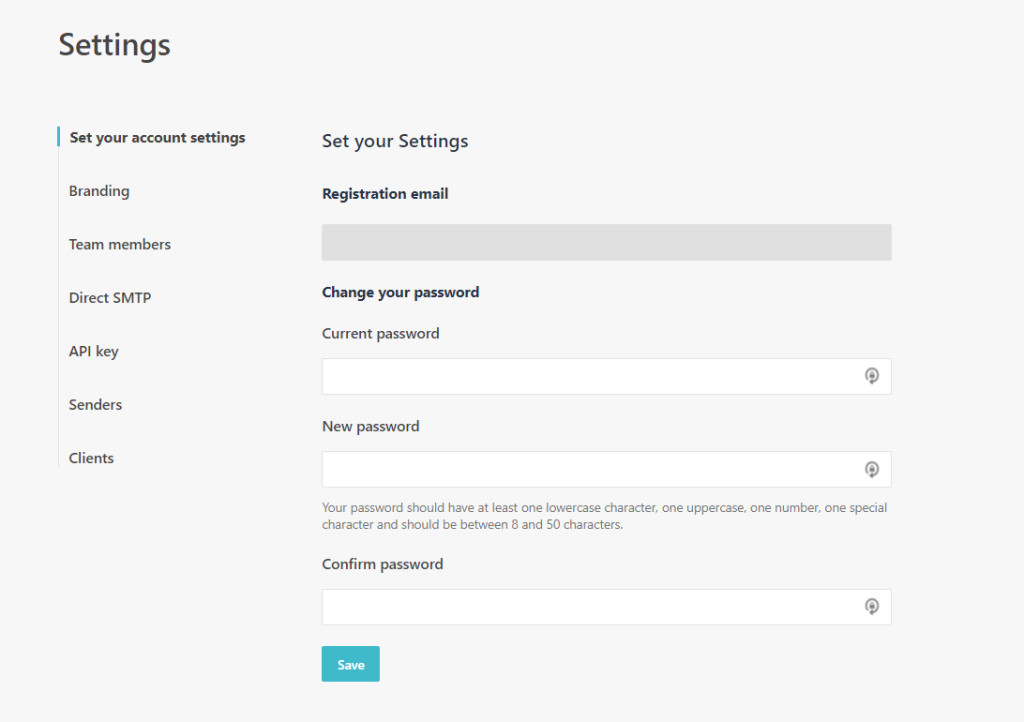
Task: Click the greyed-out Registration email field
Action: tap(606, 243)
